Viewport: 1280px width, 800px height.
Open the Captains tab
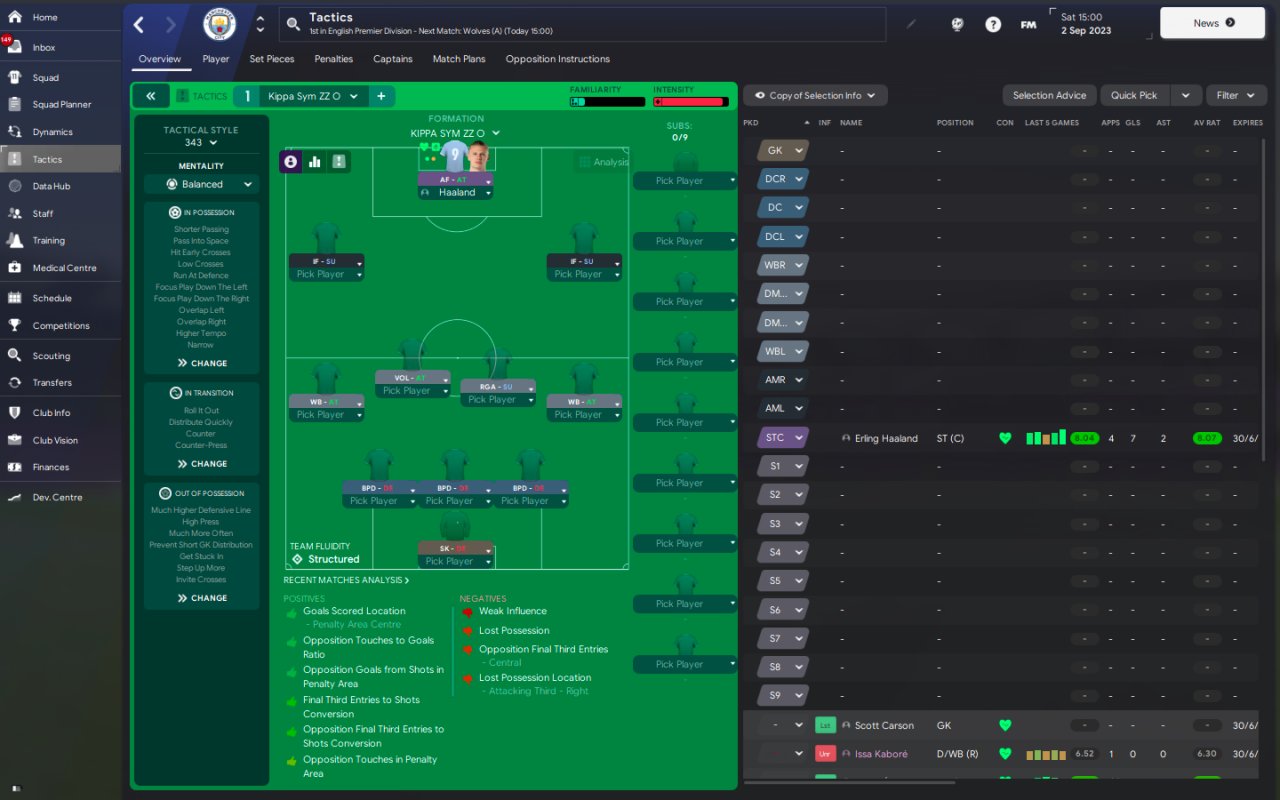click(x=393, y=59)
